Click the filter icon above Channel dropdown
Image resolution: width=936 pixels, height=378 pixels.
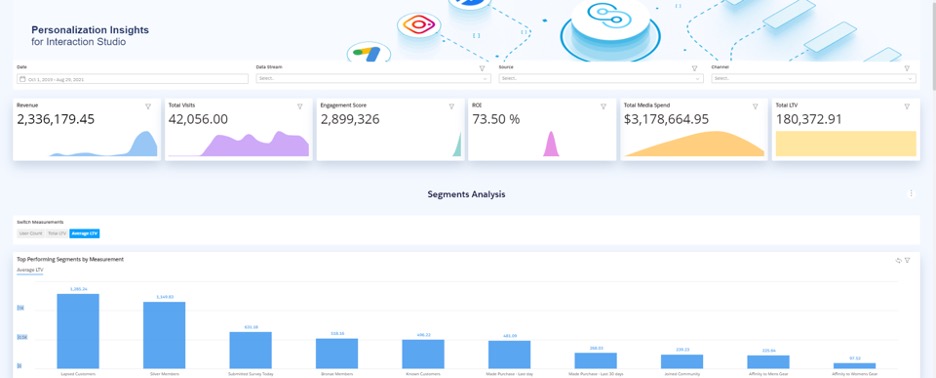907,68
